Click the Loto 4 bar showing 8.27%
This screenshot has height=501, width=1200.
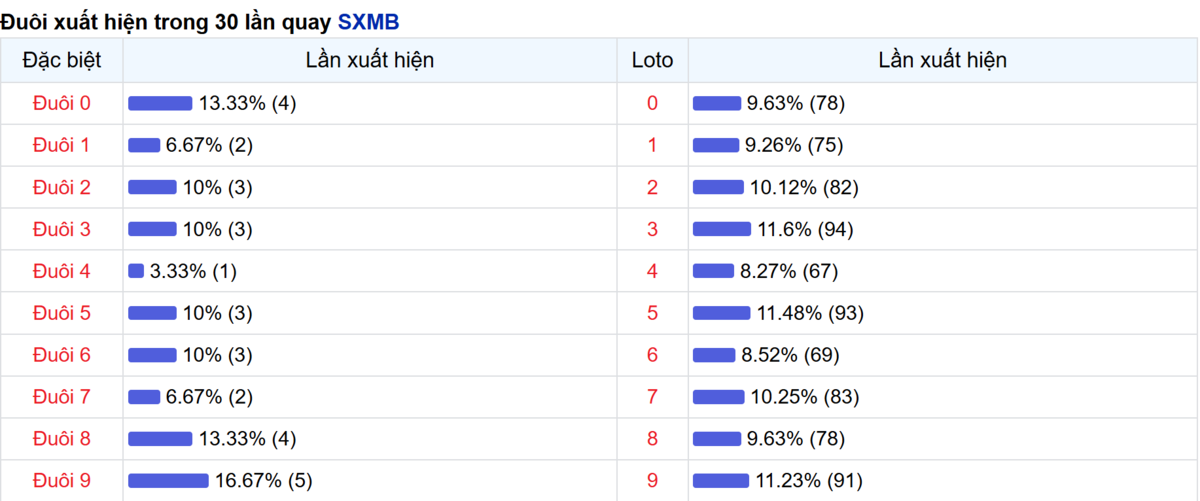[x=713, y=271]
